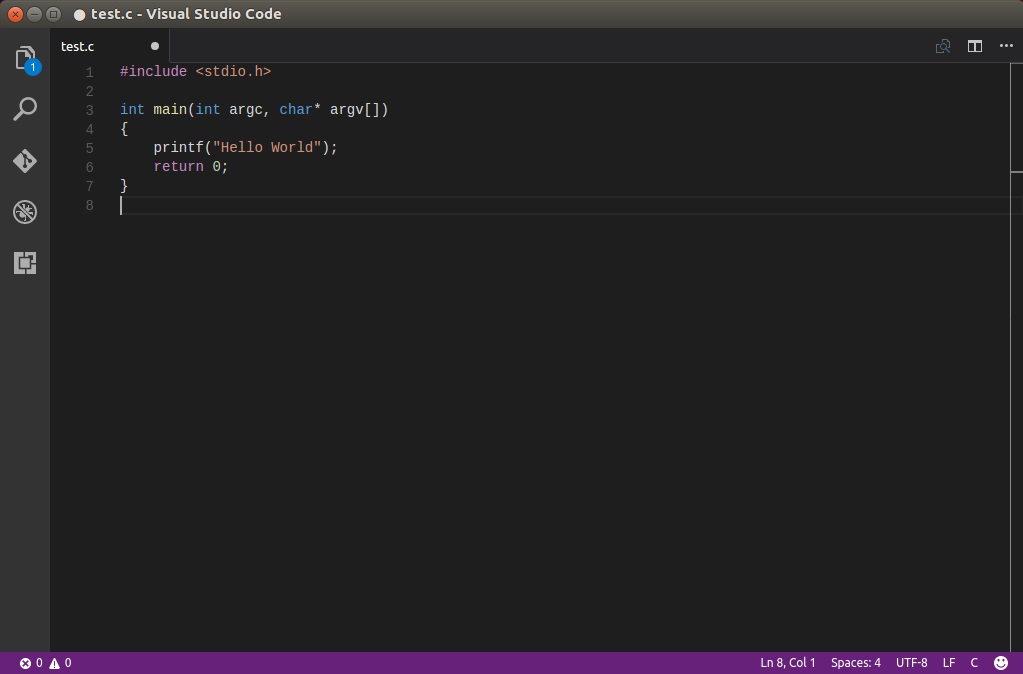Open the Debug view in activity bar

pos(25,212)
